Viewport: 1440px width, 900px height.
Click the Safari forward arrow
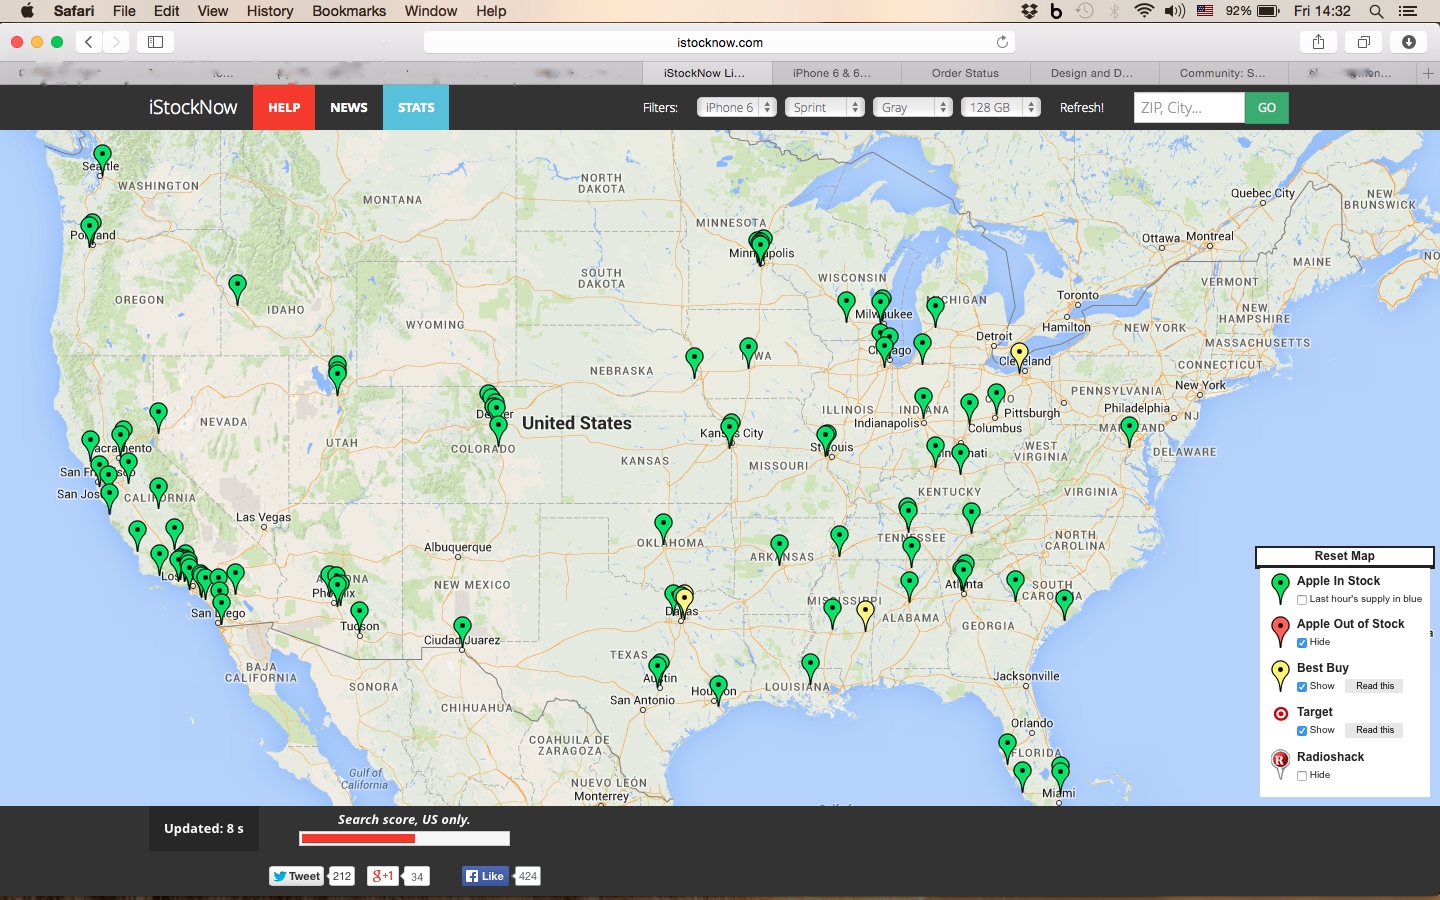(116, 42)
